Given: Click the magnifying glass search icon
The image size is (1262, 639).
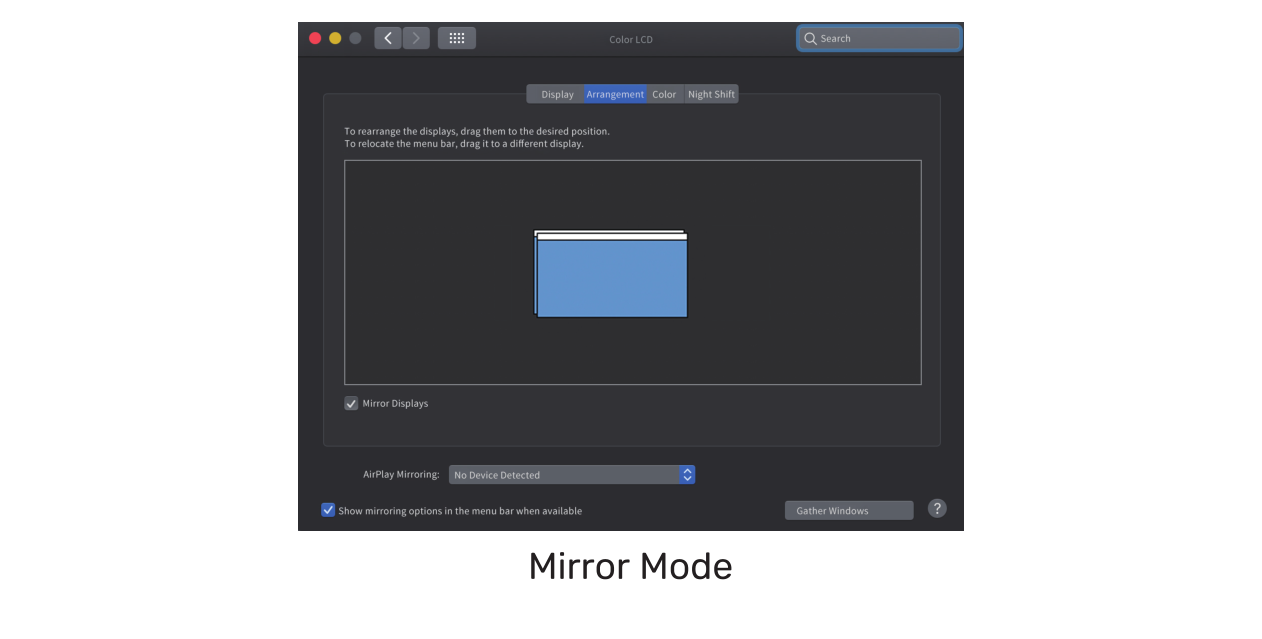Looking at the screenshot, I should tap(810, 39).
